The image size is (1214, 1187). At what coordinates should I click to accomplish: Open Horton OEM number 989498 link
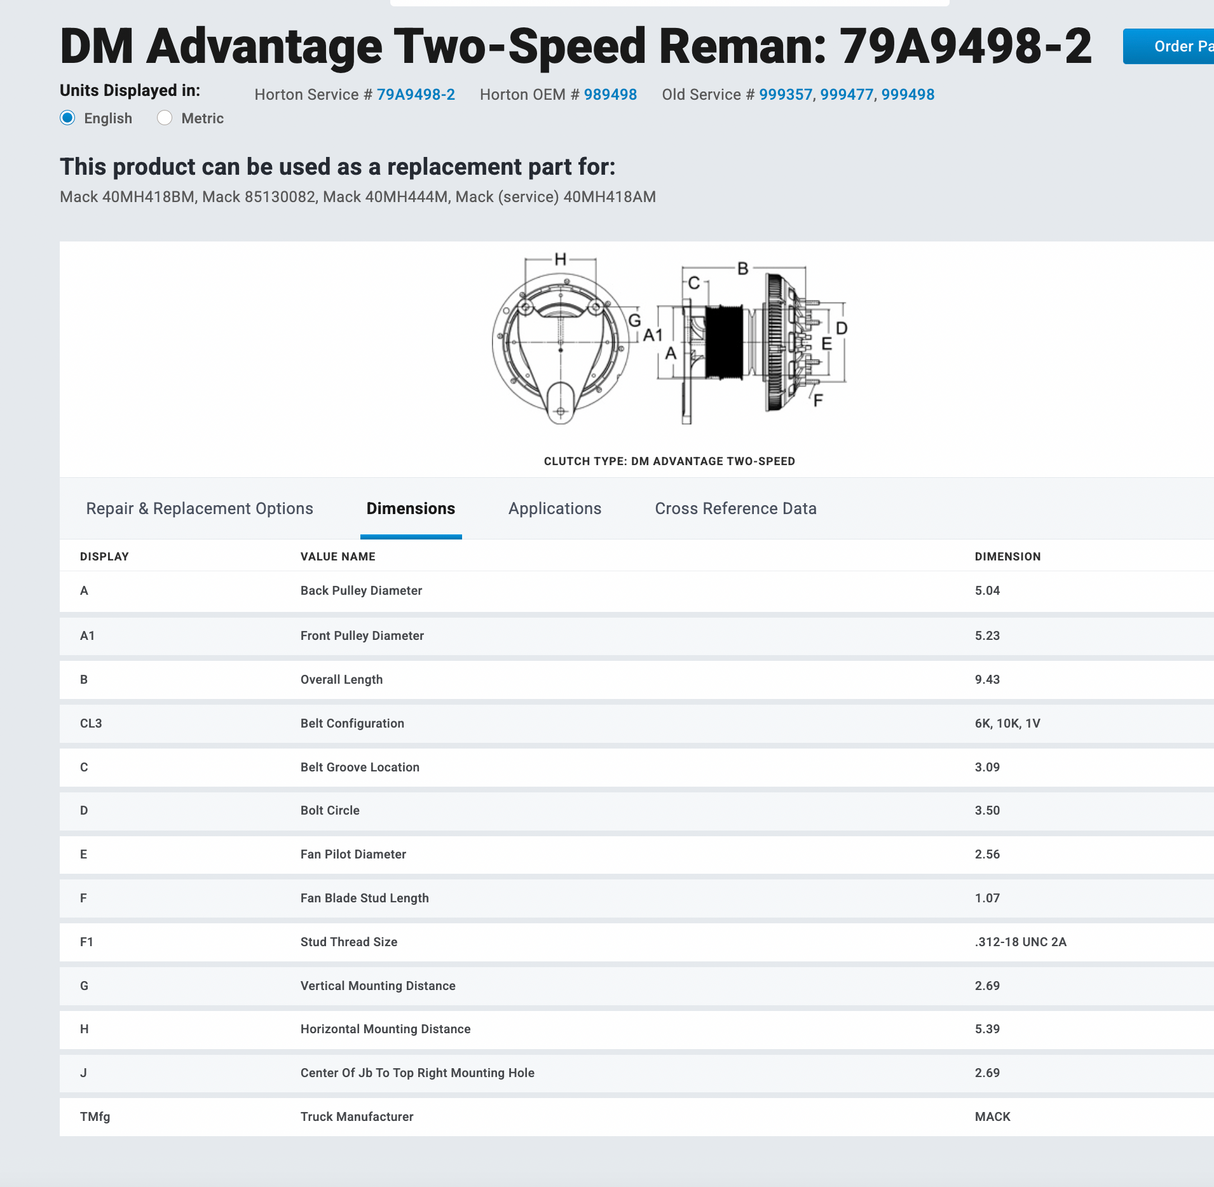(x=610, y=95)
